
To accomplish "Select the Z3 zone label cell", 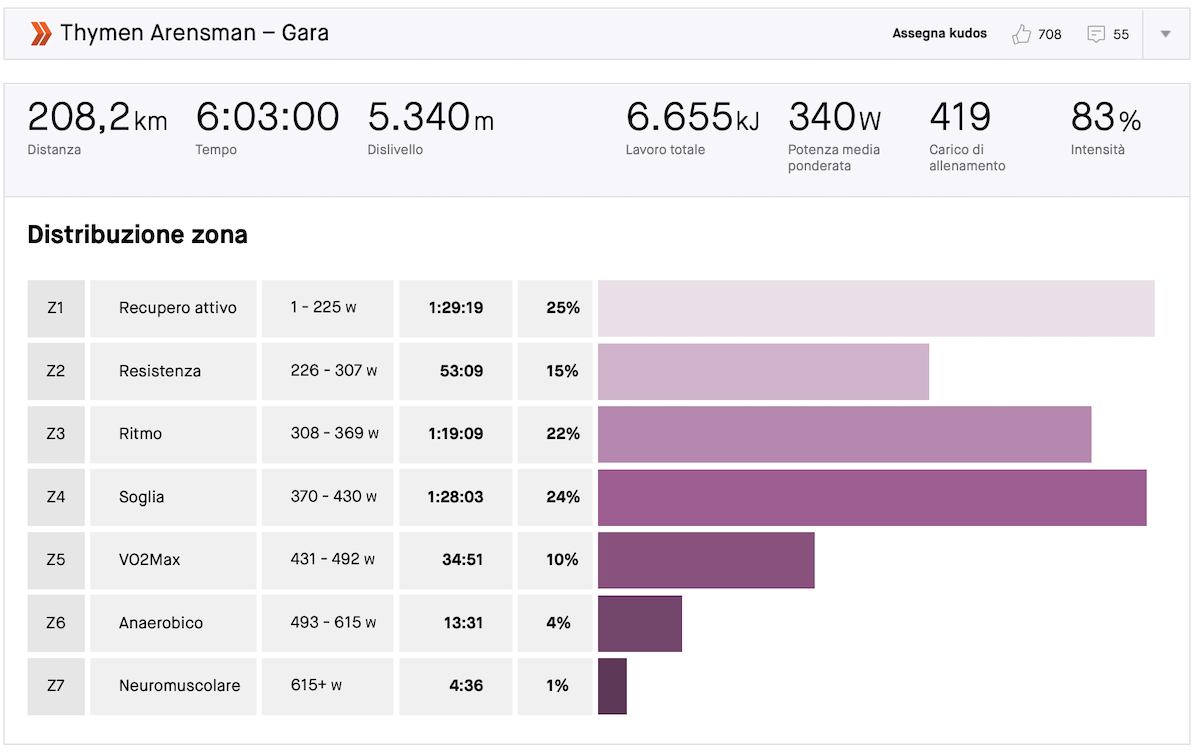I will point(56,434).
